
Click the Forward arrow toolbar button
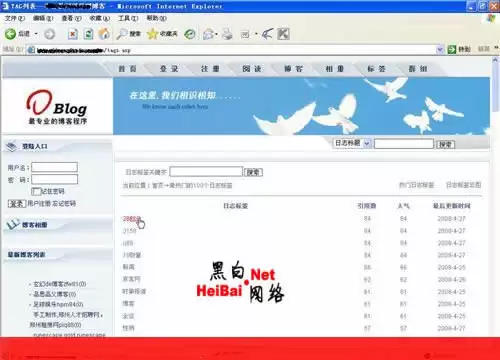pos(50,34)
